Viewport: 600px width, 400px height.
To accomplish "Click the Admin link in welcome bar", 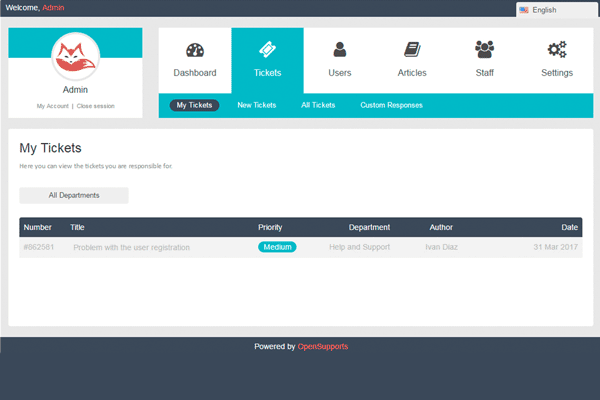I will tap(53, 8).
